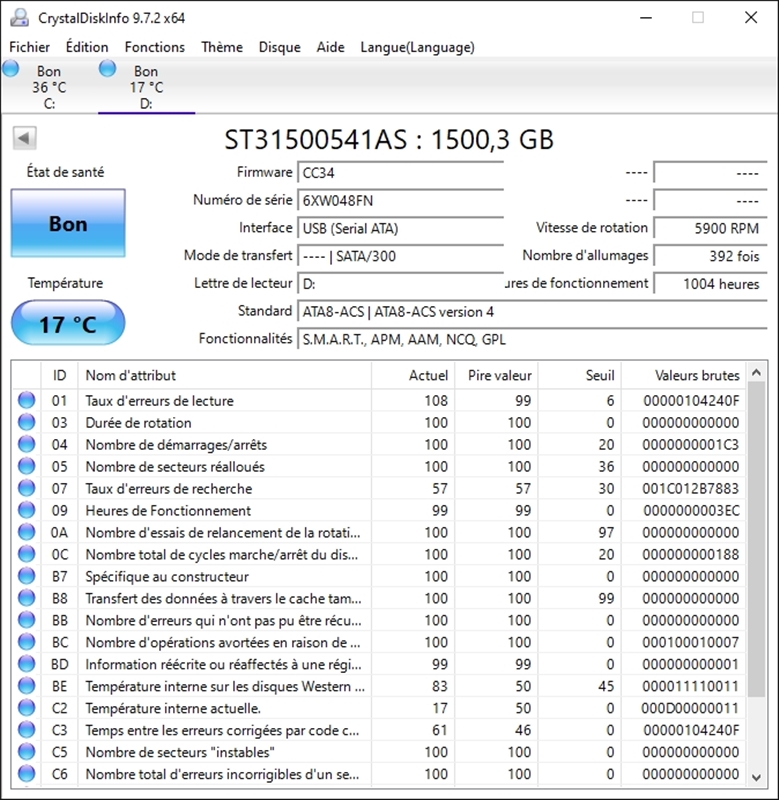This screenshot has width=779, height=800.
Task: Open the Langue(Language) menu
Action: pos(417,47)
